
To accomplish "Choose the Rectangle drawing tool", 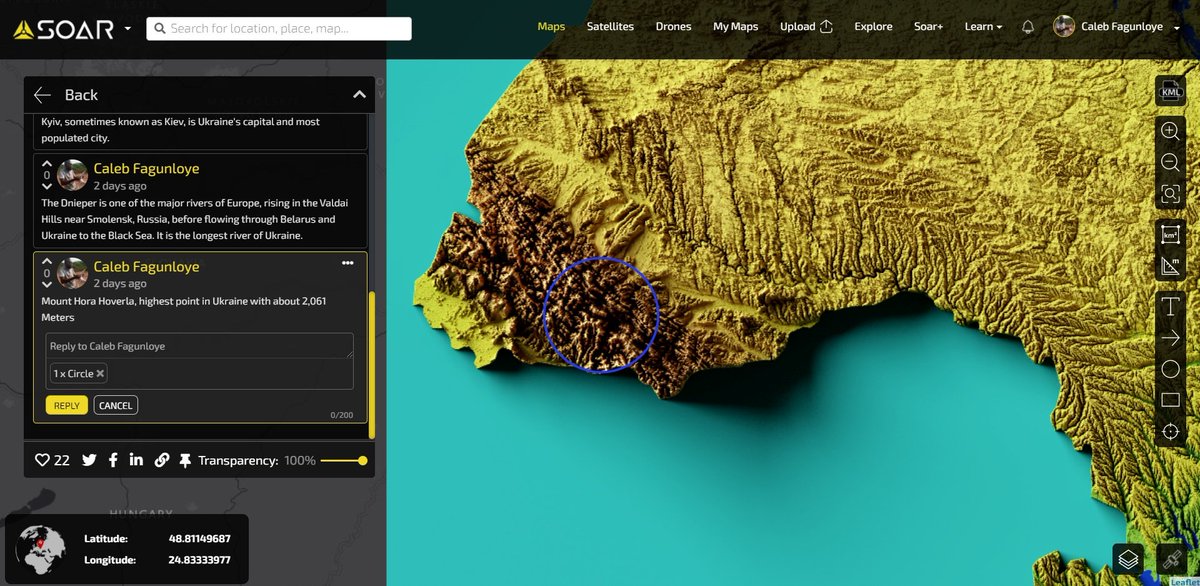I will click(1170, 400).
